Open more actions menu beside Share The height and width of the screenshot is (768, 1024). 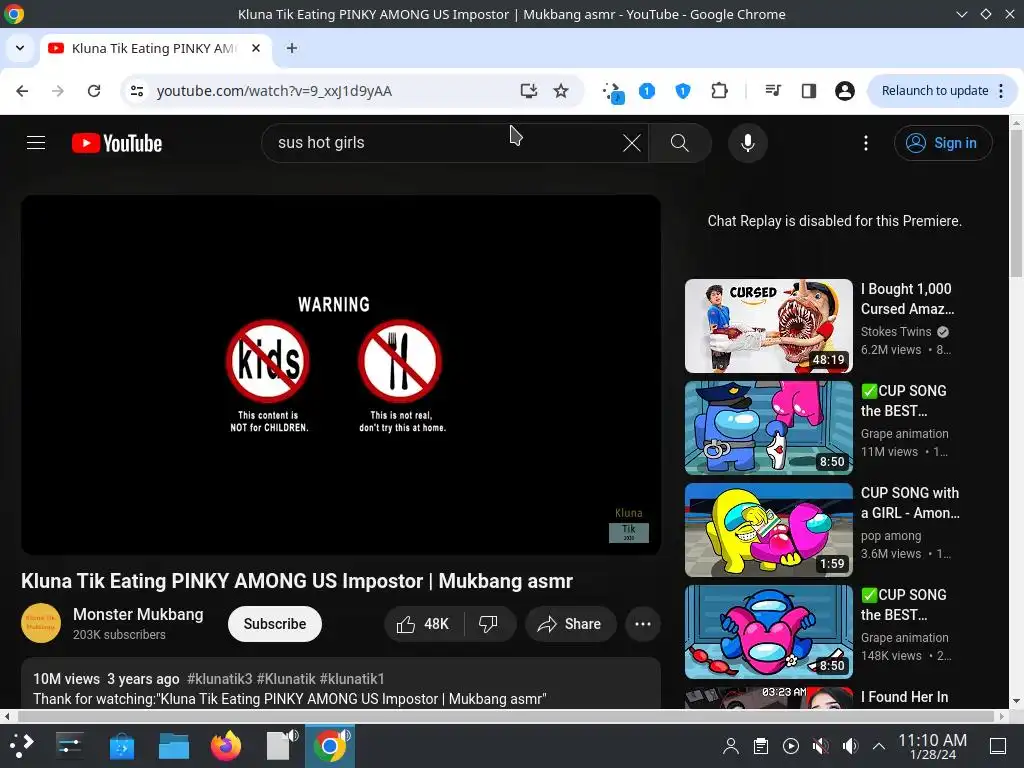[x=643, y=624]
